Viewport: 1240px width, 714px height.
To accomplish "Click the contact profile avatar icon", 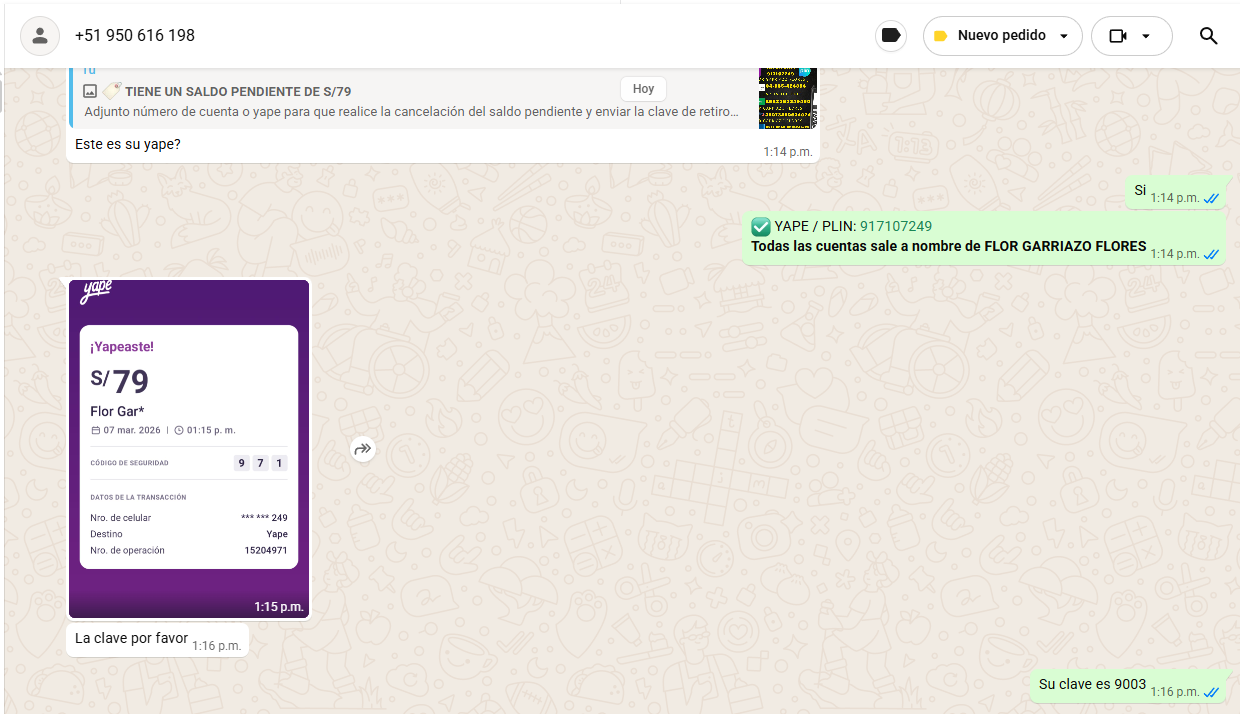I will 40,36.
